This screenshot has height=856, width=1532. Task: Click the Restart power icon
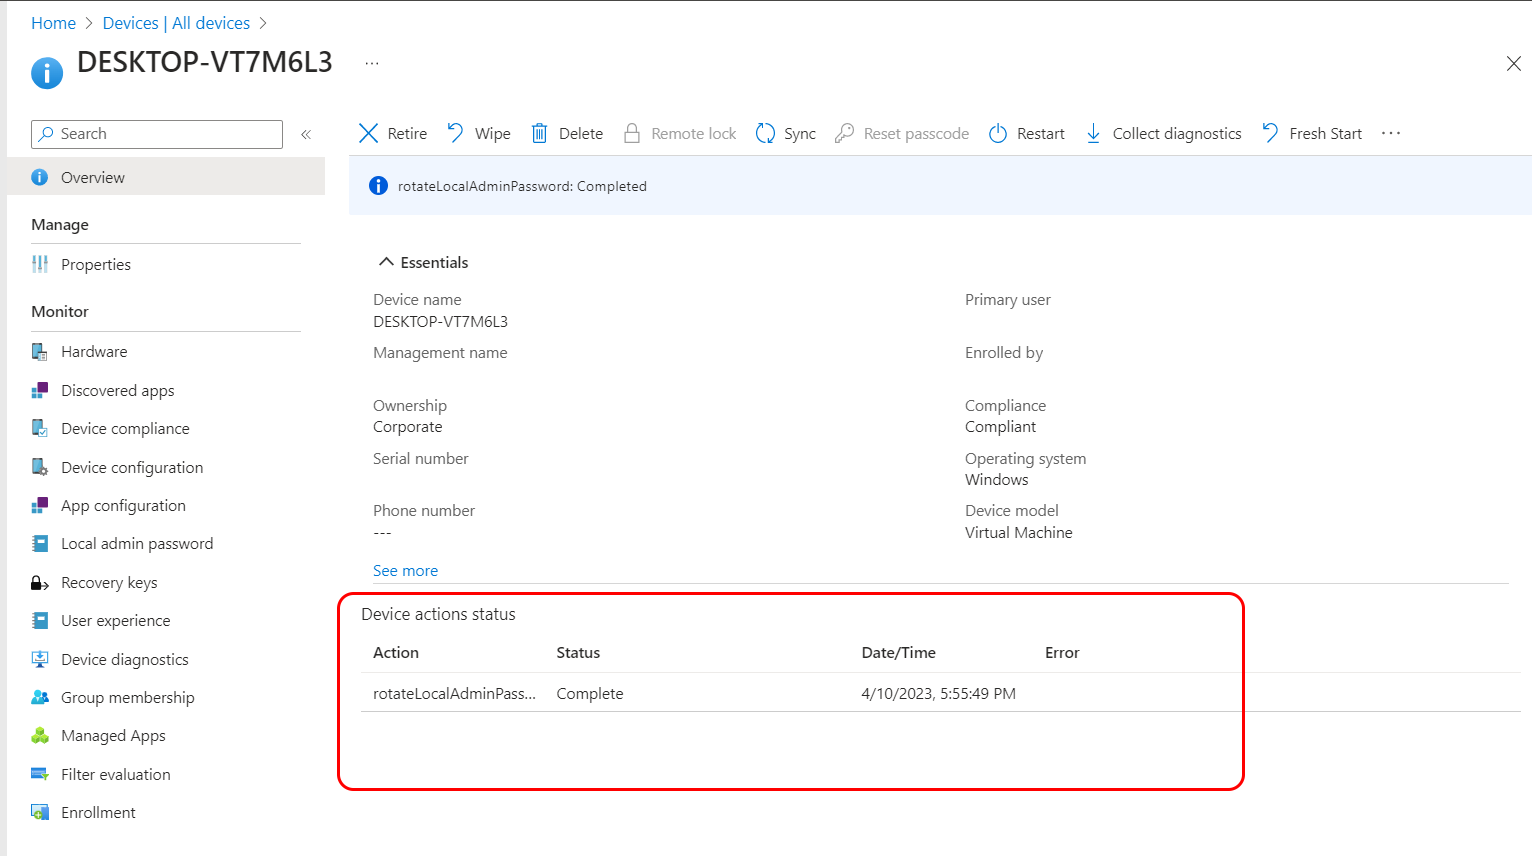(998, 133)
